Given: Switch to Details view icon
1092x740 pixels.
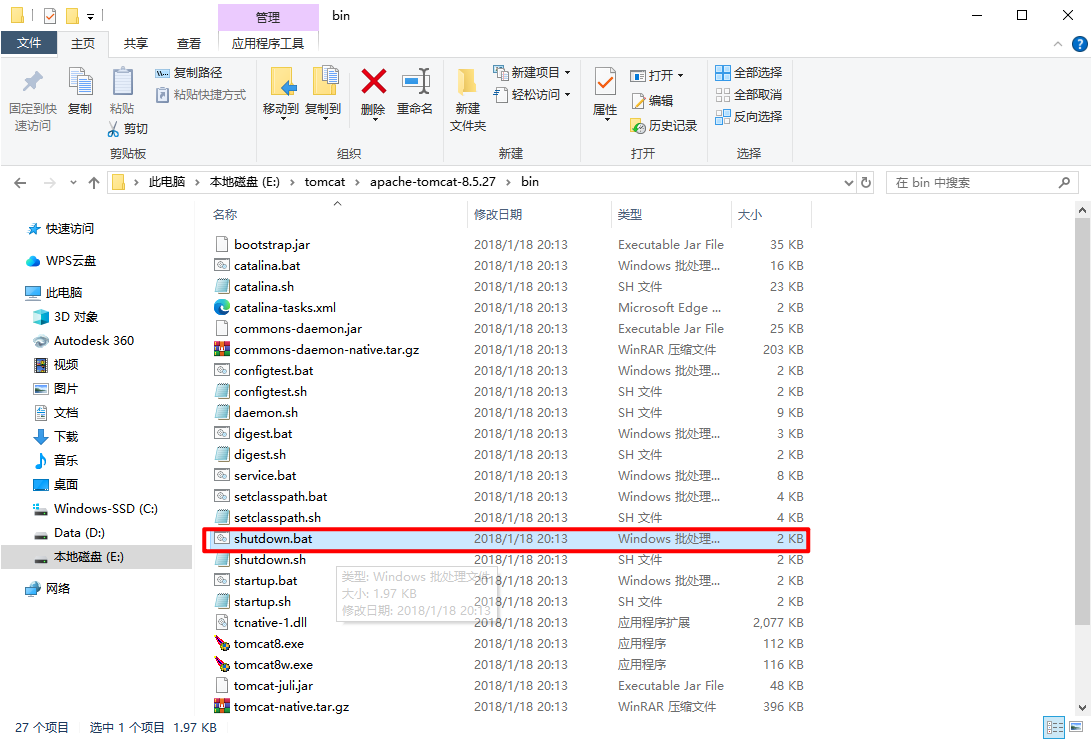Looking at the screenshot, I should point(1055,728).
